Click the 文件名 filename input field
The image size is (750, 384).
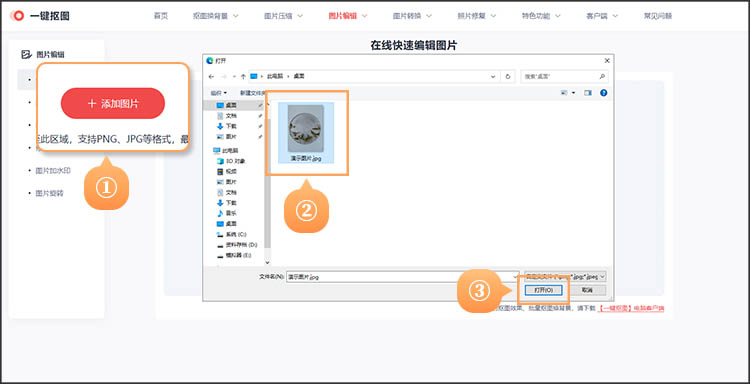[x=402, y=277]
